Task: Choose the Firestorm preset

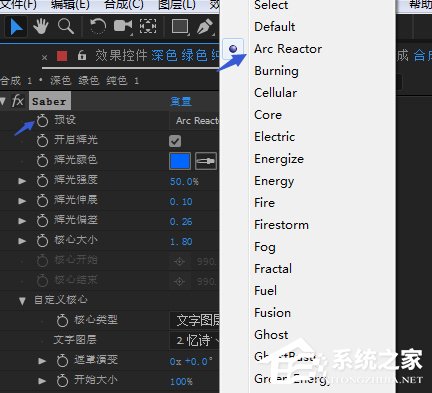Action: pyautogui.click(x=281, y=225)
